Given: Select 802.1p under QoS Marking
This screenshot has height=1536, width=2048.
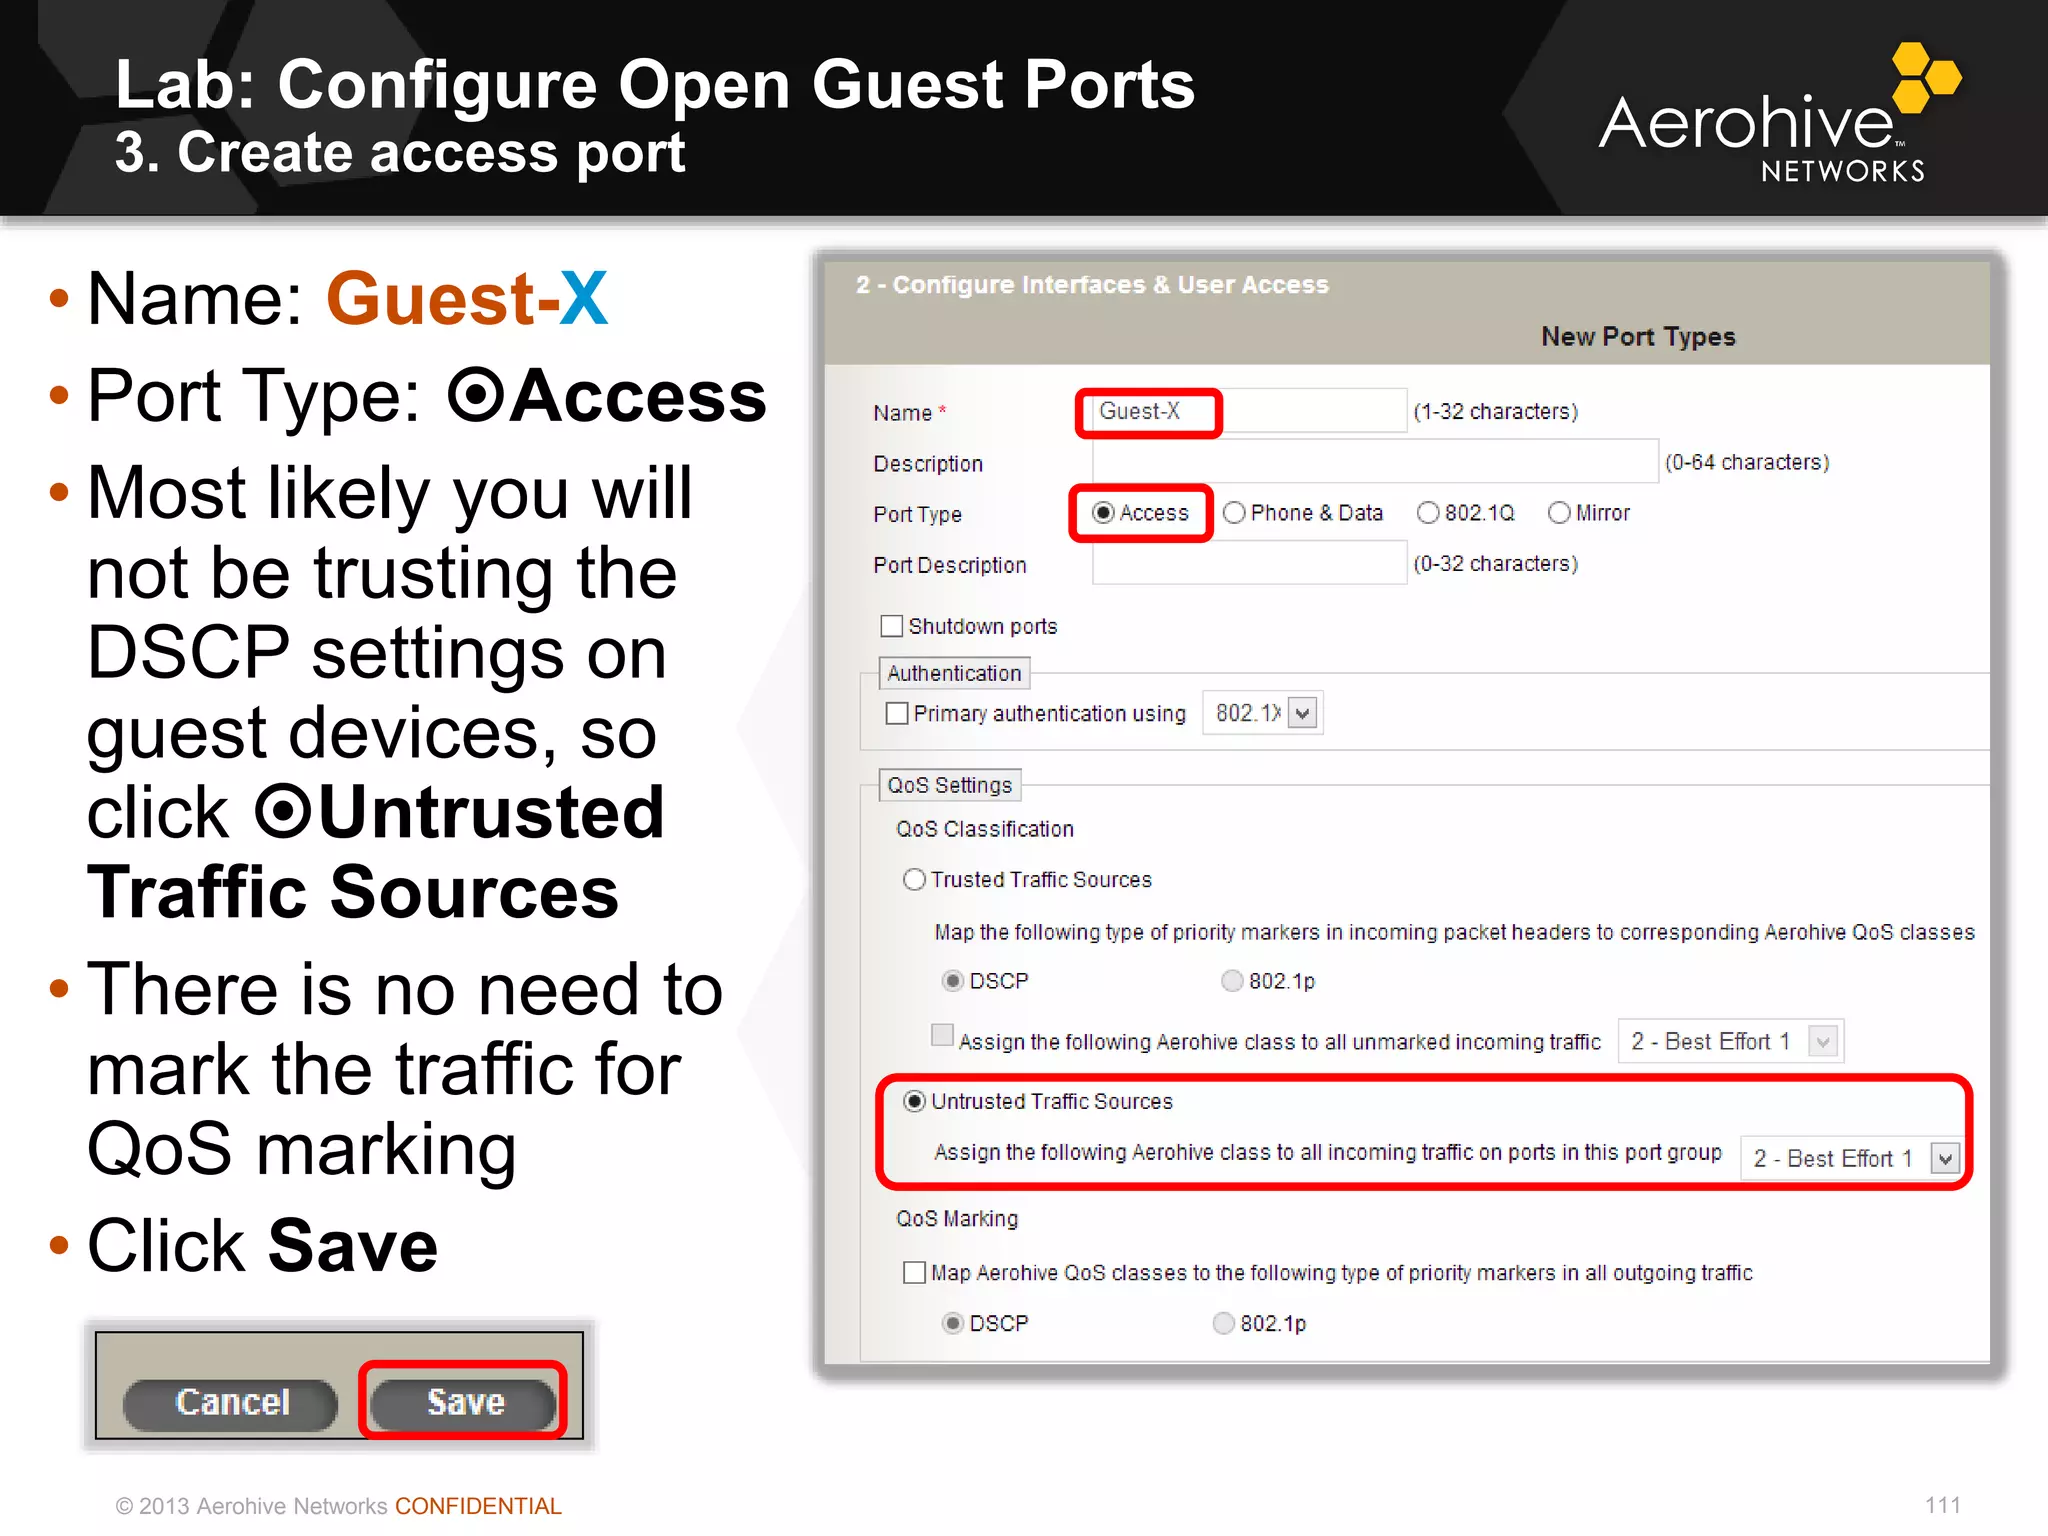Looking at the screenshot, I should coord(1224,1324).
